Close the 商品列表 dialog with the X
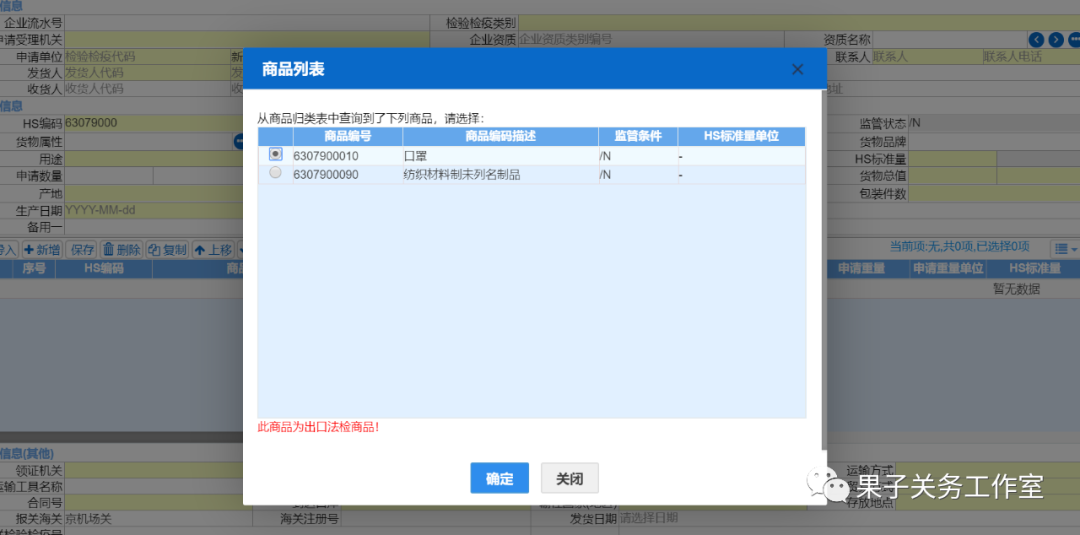Screen dimensions: 1080x535 coord(798,69)
